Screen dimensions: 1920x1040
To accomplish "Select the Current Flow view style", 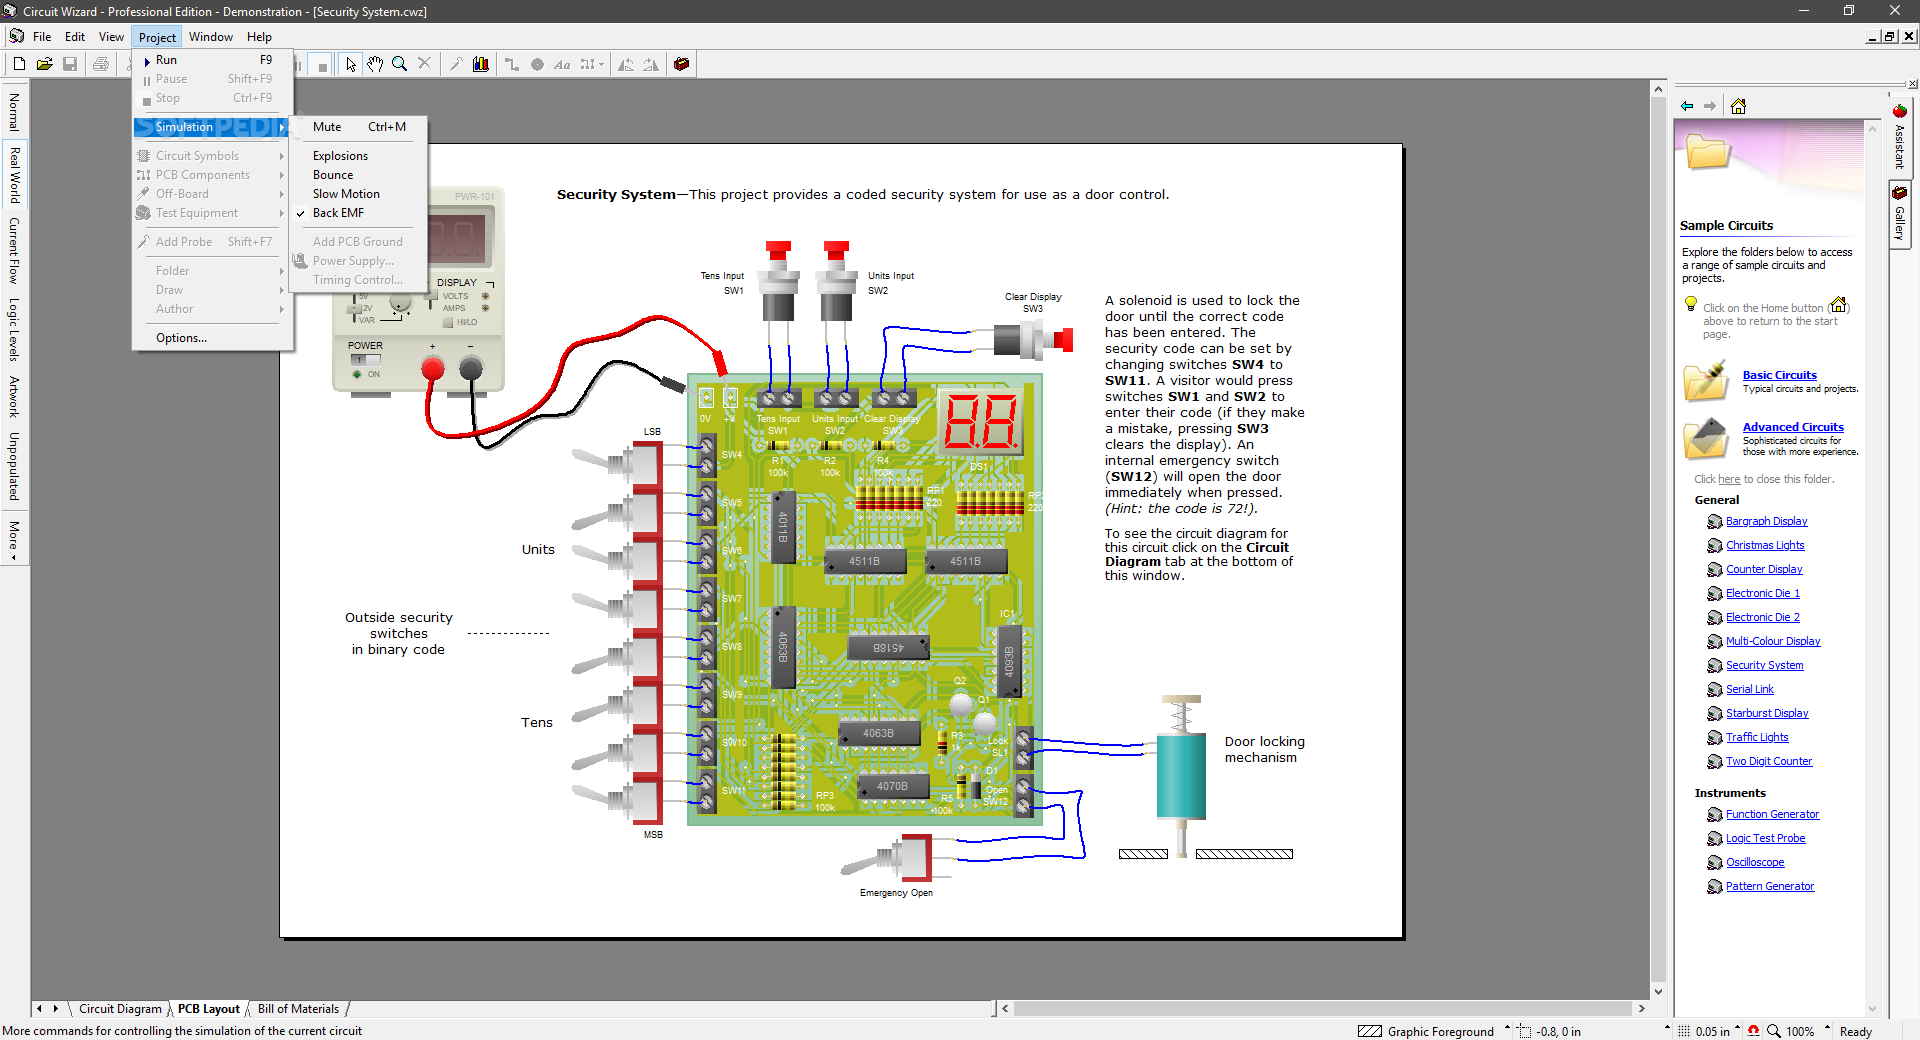I will [14, 250].
